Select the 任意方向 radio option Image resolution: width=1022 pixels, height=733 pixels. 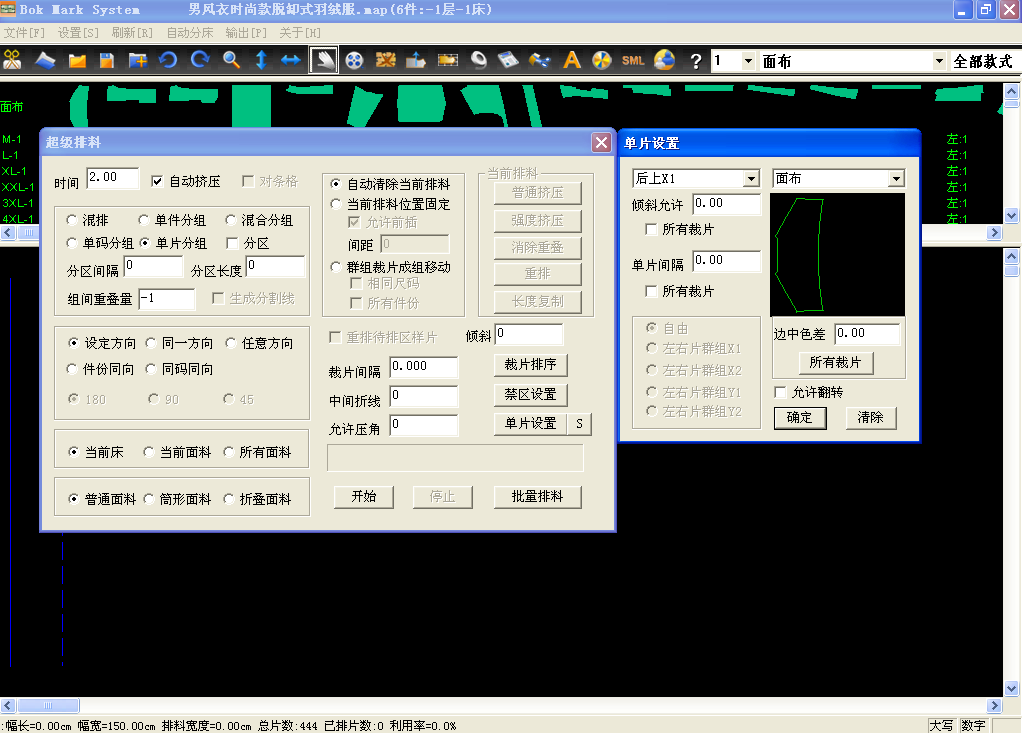click(x=231, y=343)
